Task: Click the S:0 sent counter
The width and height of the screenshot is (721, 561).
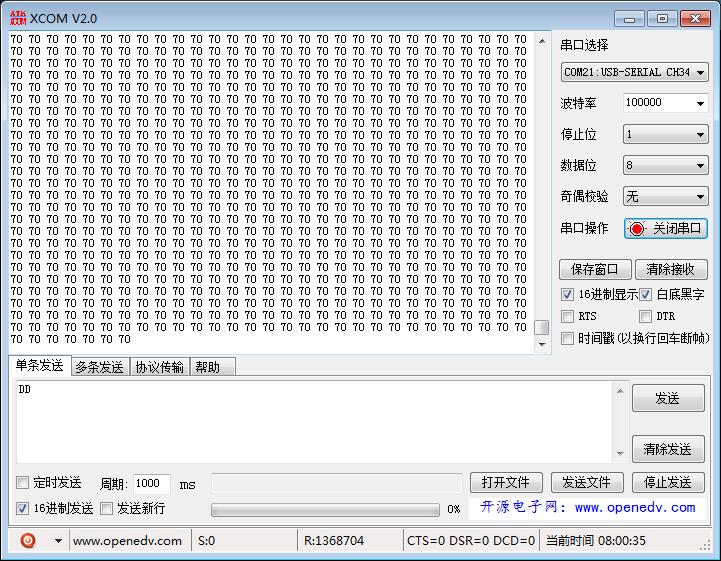Action: point(206,541)
